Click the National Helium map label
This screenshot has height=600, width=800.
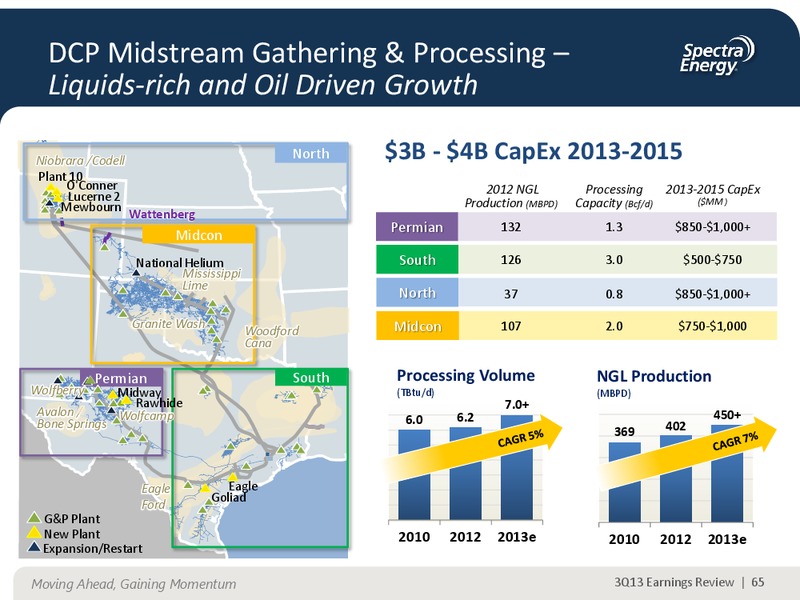pos(180,263)
